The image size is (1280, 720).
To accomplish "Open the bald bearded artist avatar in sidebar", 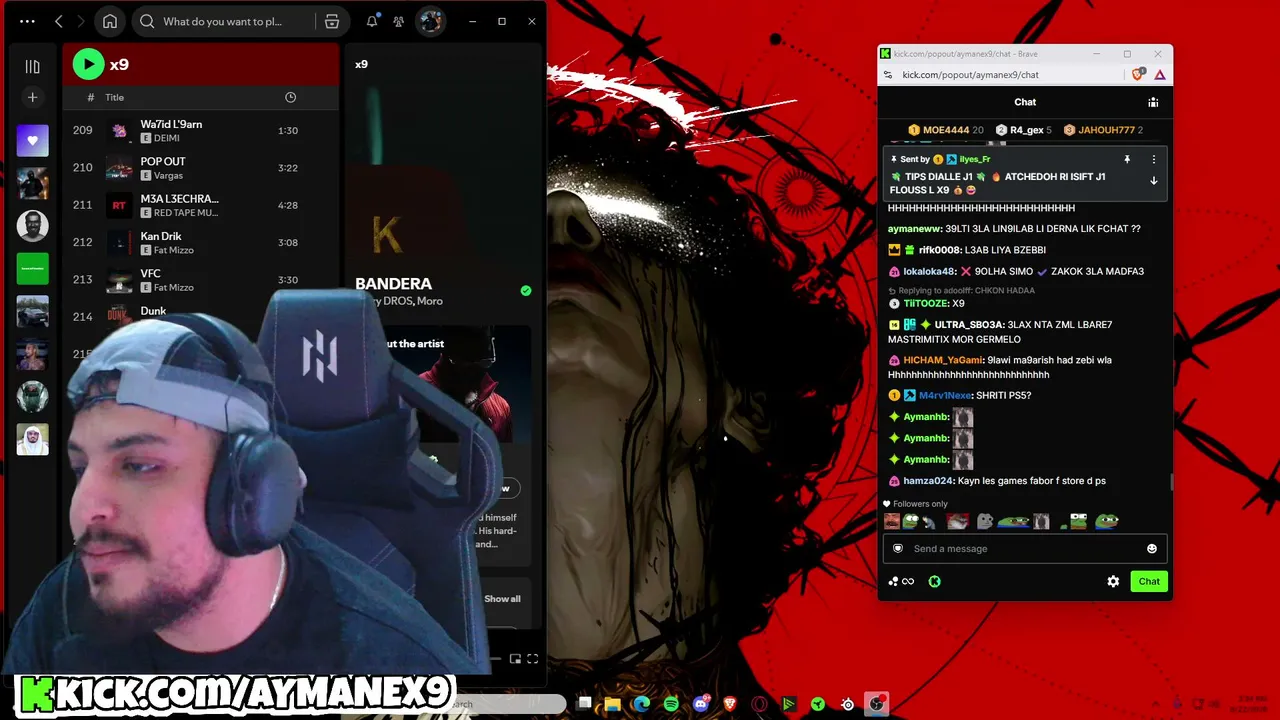I will coord(32,226).
